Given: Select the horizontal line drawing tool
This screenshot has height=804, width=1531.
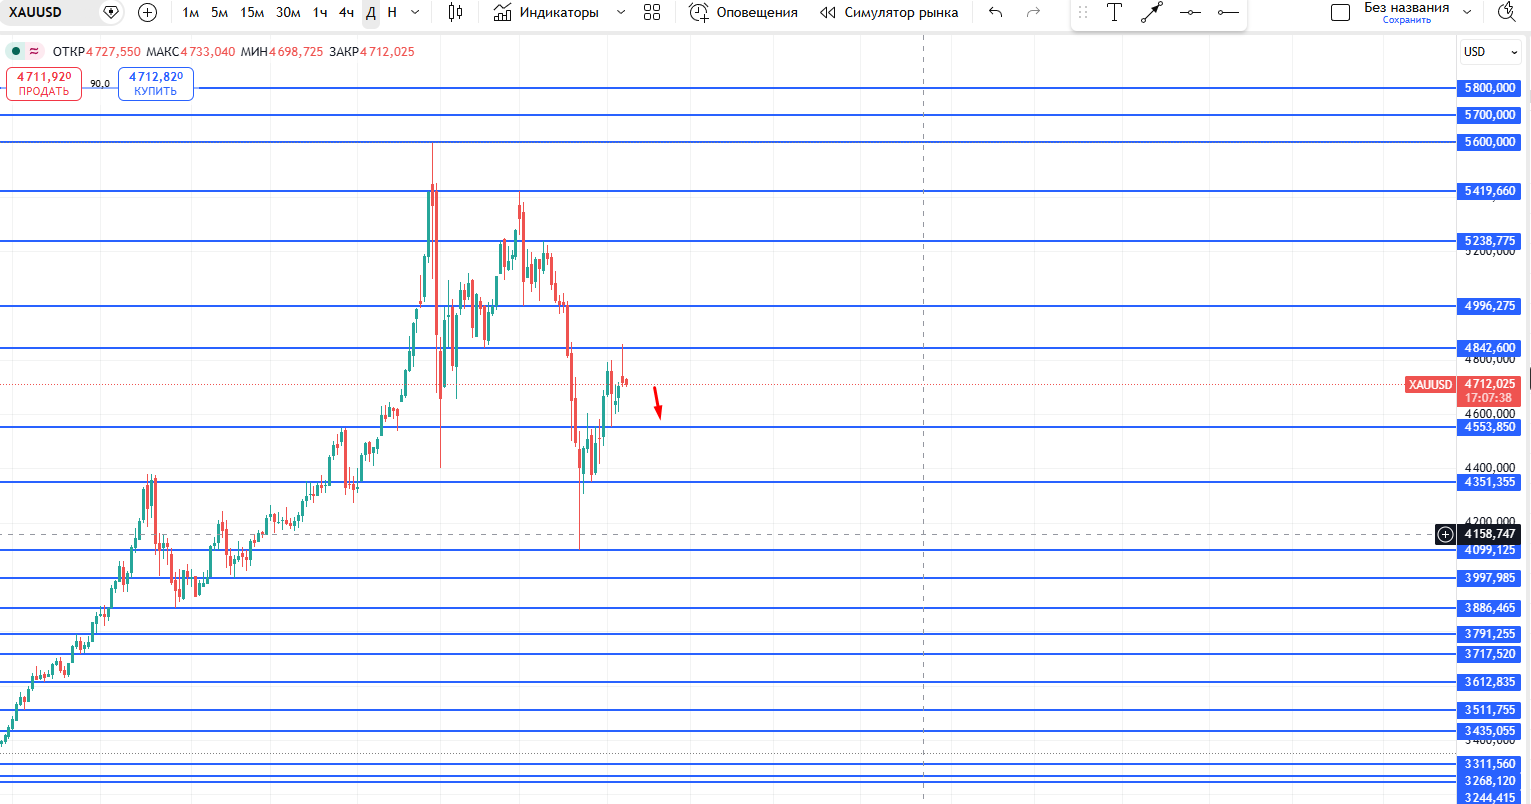Looking at the screenshot, I should click(1191, 12).
